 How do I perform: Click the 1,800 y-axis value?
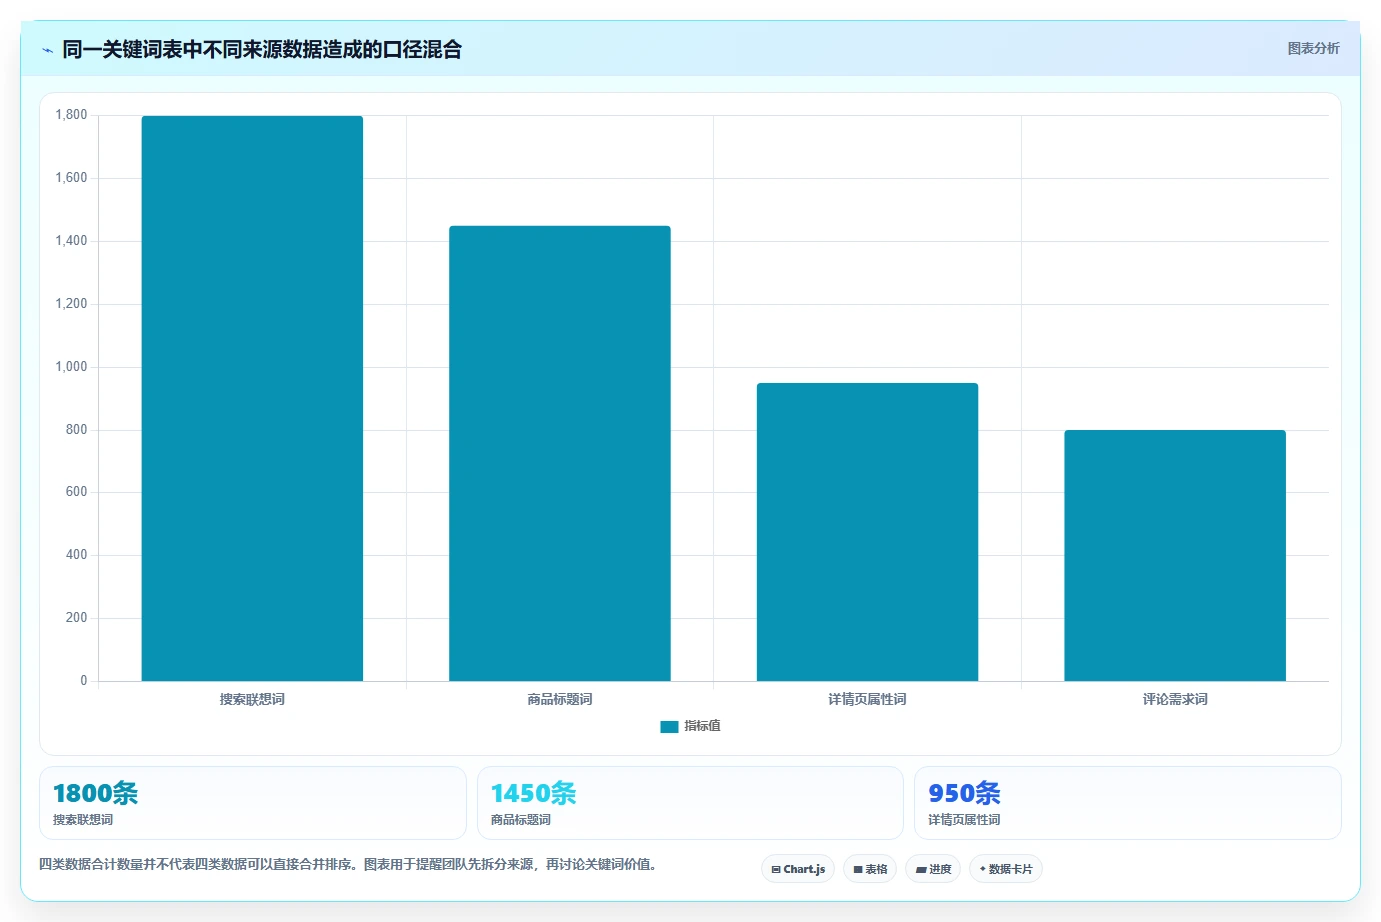pos(71,115)
